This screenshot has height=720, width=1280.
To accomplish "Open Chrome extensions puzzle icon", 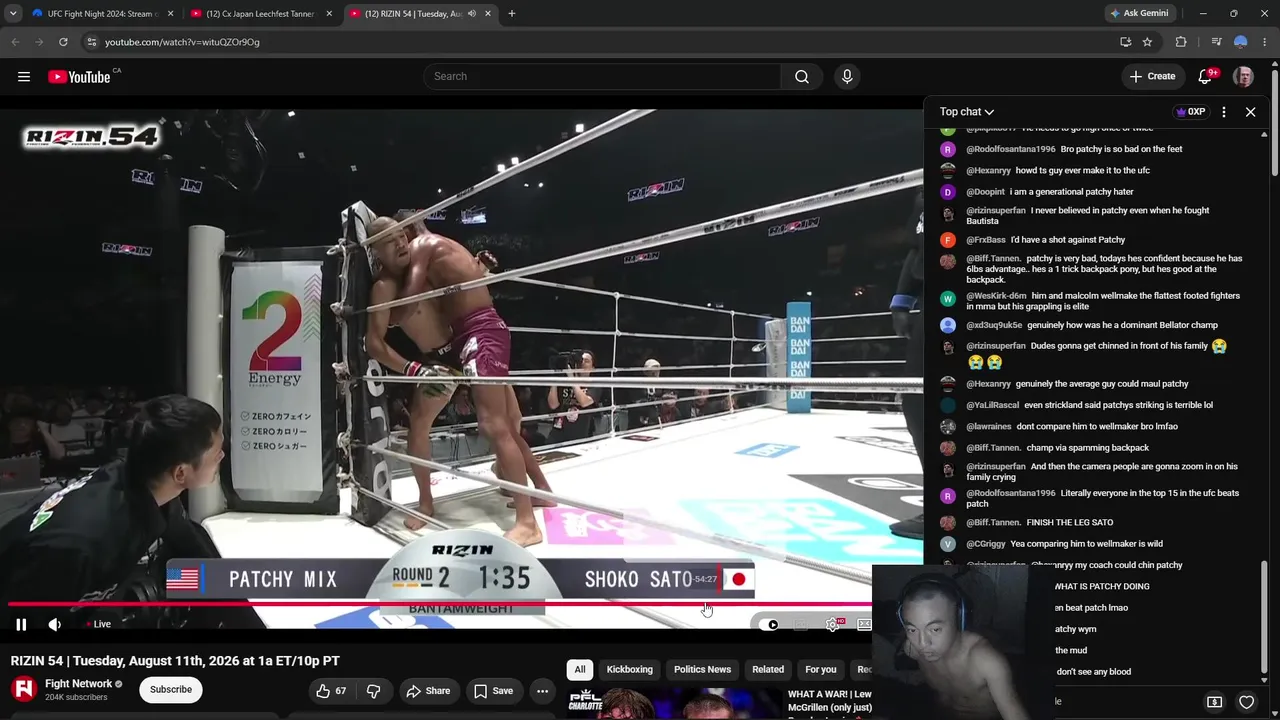I will [1181, 42].
